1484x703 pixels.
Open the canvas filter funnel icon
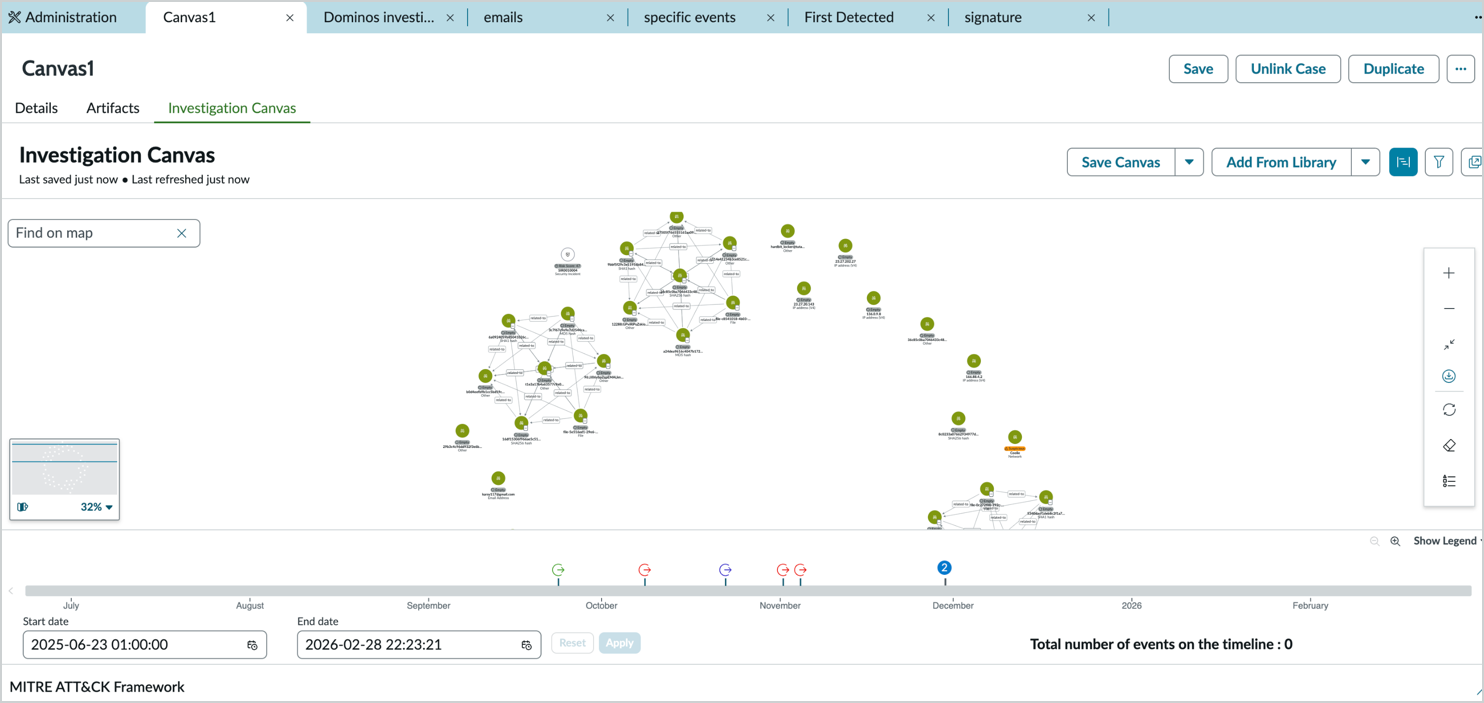click(x=1438, y=162)
